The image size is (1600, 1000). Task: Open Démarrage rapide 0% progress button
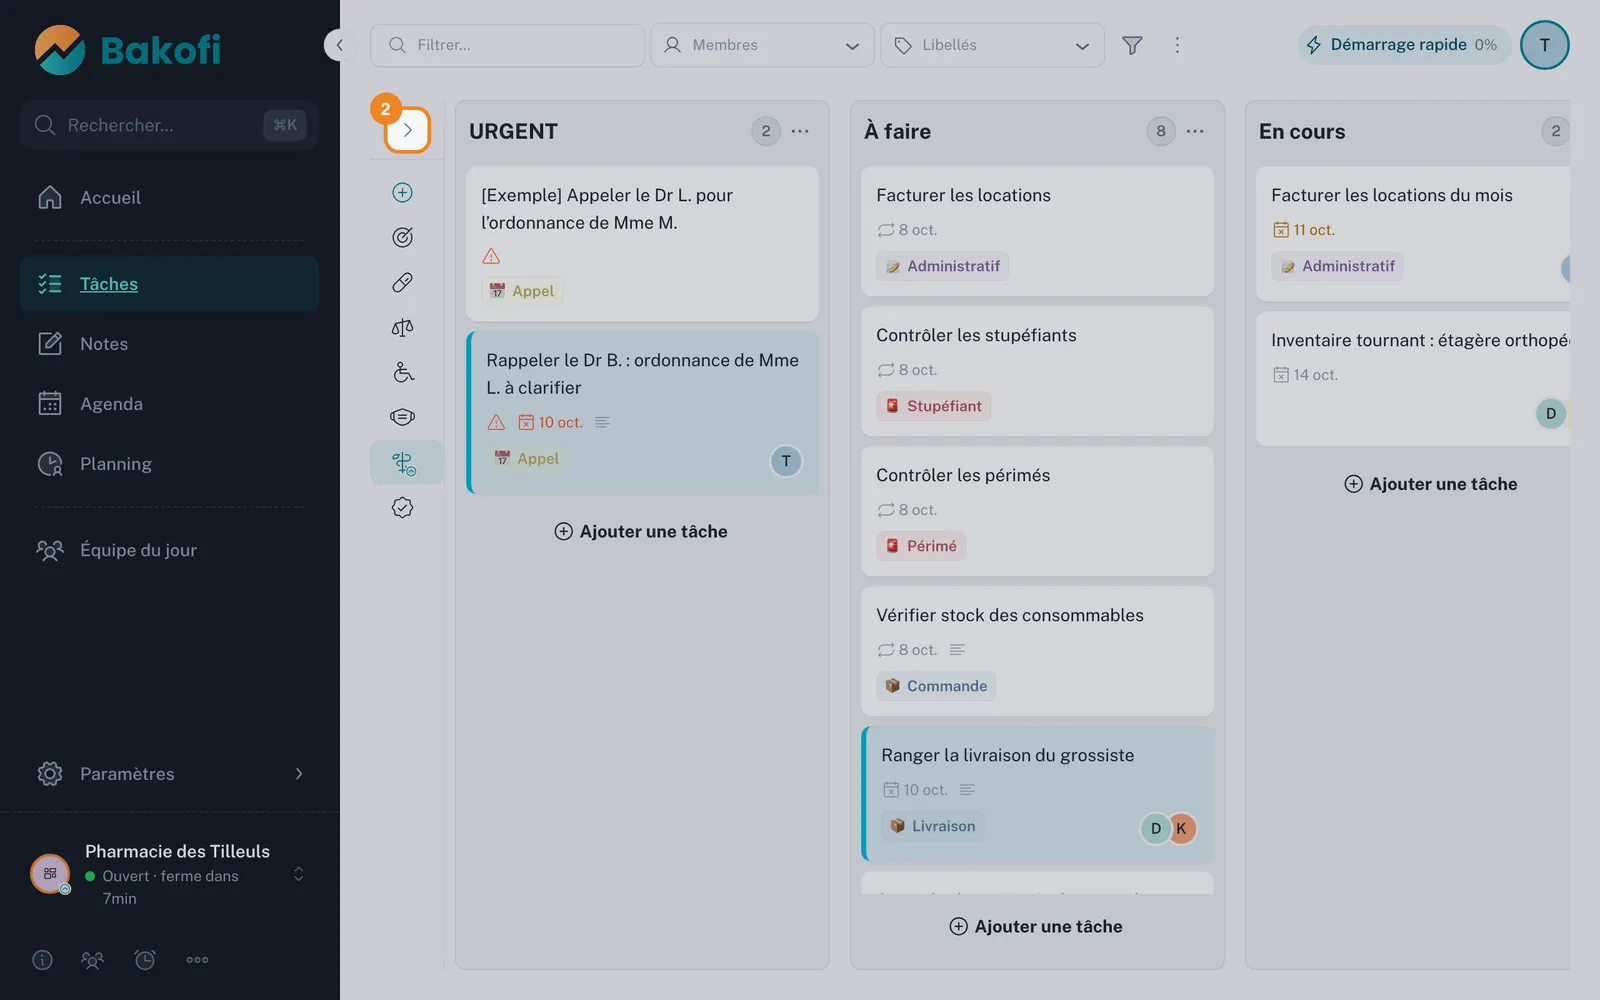(1404, 45)
